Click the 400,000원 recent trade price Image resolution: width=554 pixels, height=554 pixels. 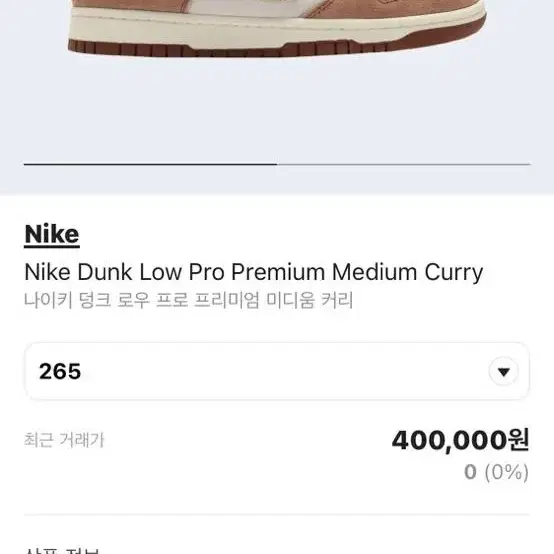coord(460,440)
